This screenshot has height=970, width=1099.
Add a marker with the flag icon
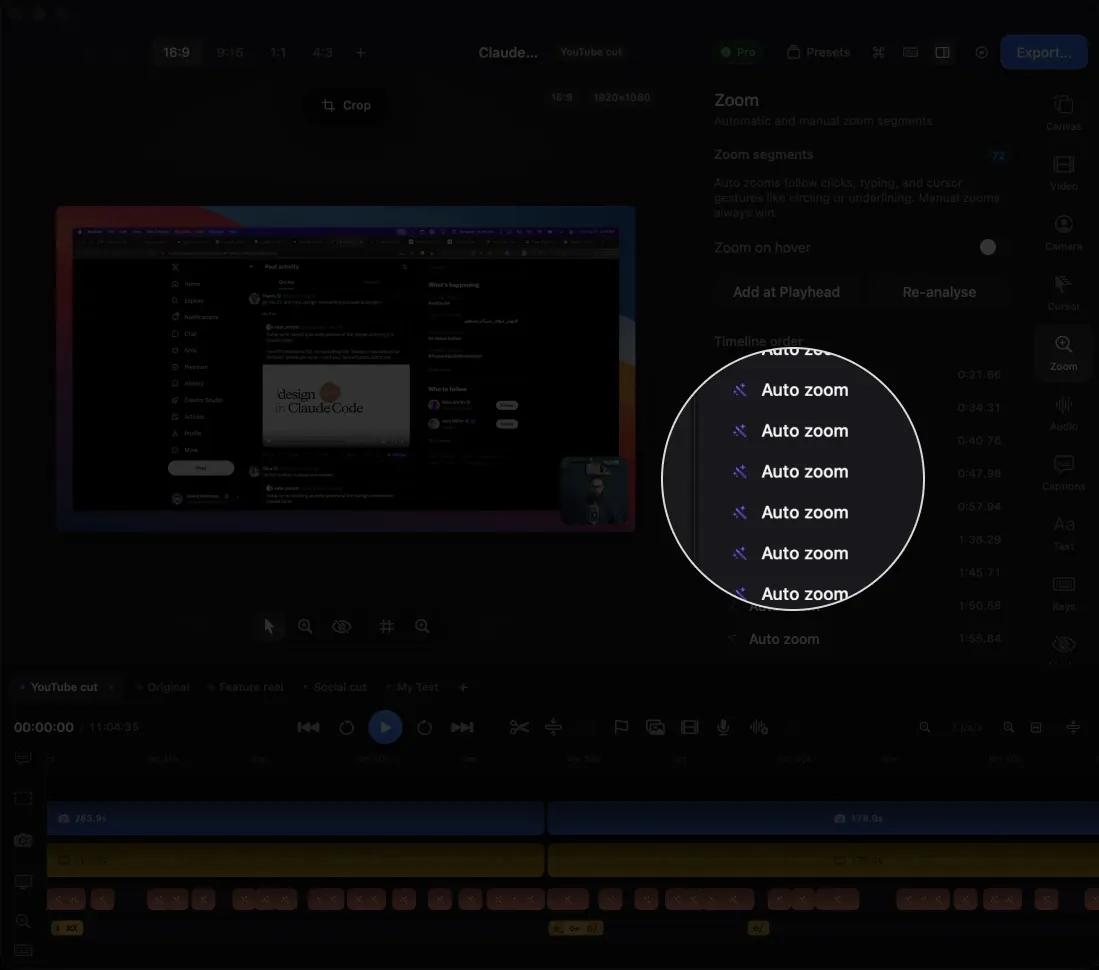coord(621,728)
